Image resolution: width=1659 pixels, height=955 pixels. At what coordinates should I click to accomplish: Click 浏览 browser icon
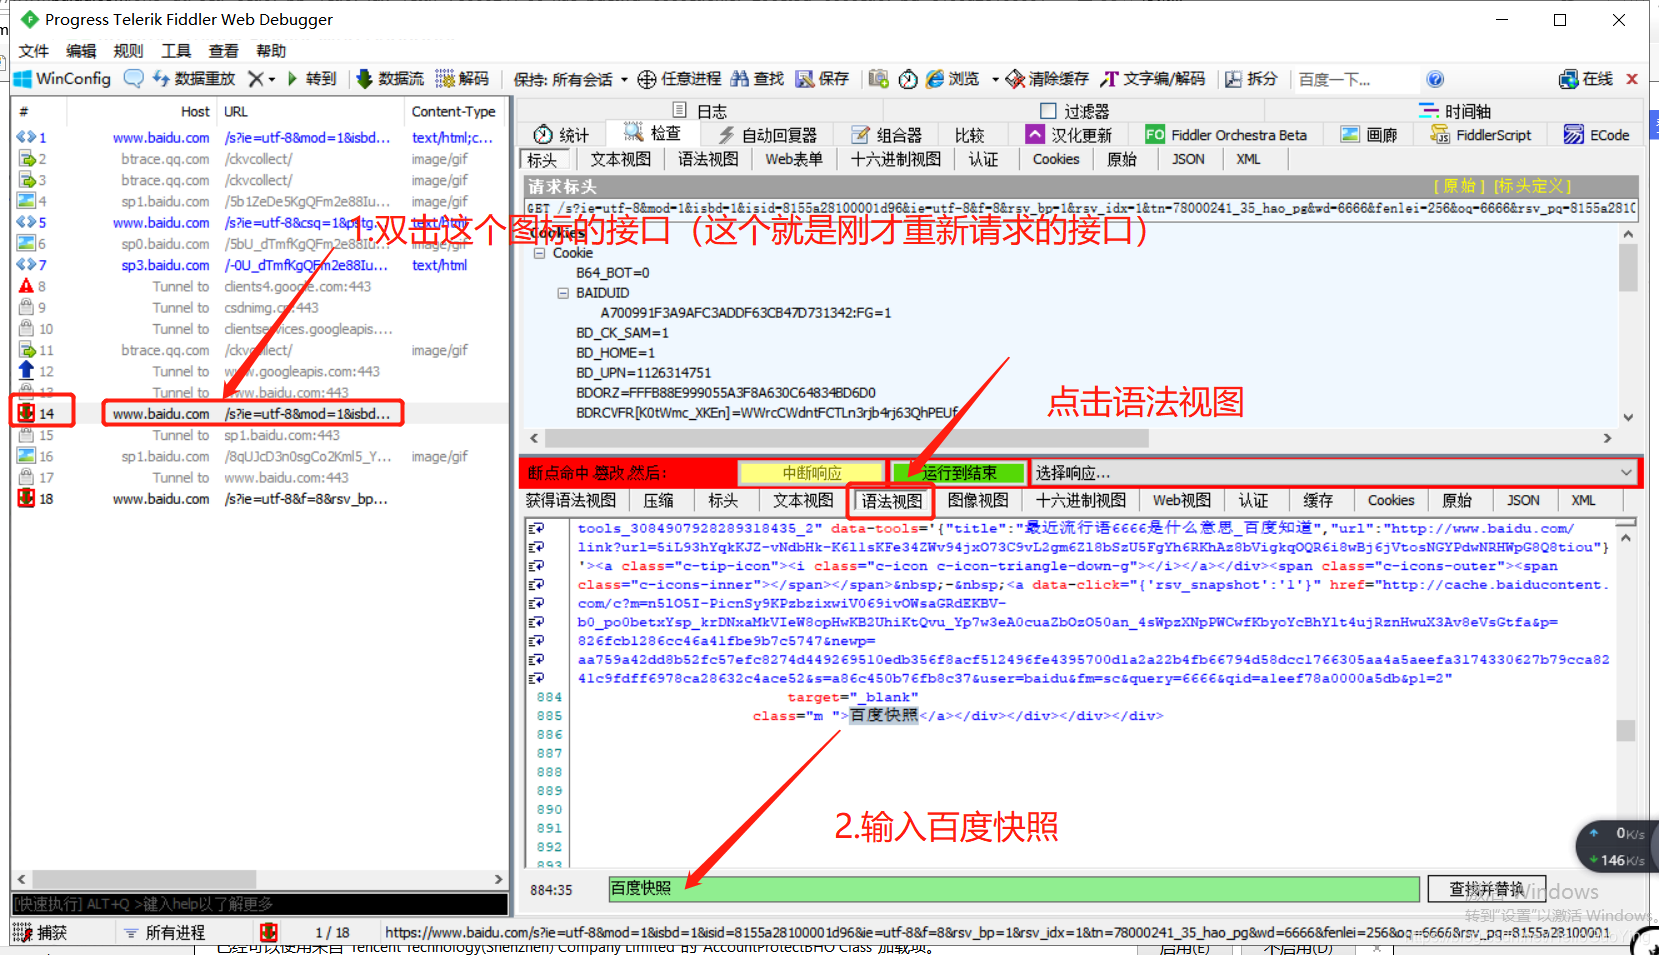coord(935,79)
